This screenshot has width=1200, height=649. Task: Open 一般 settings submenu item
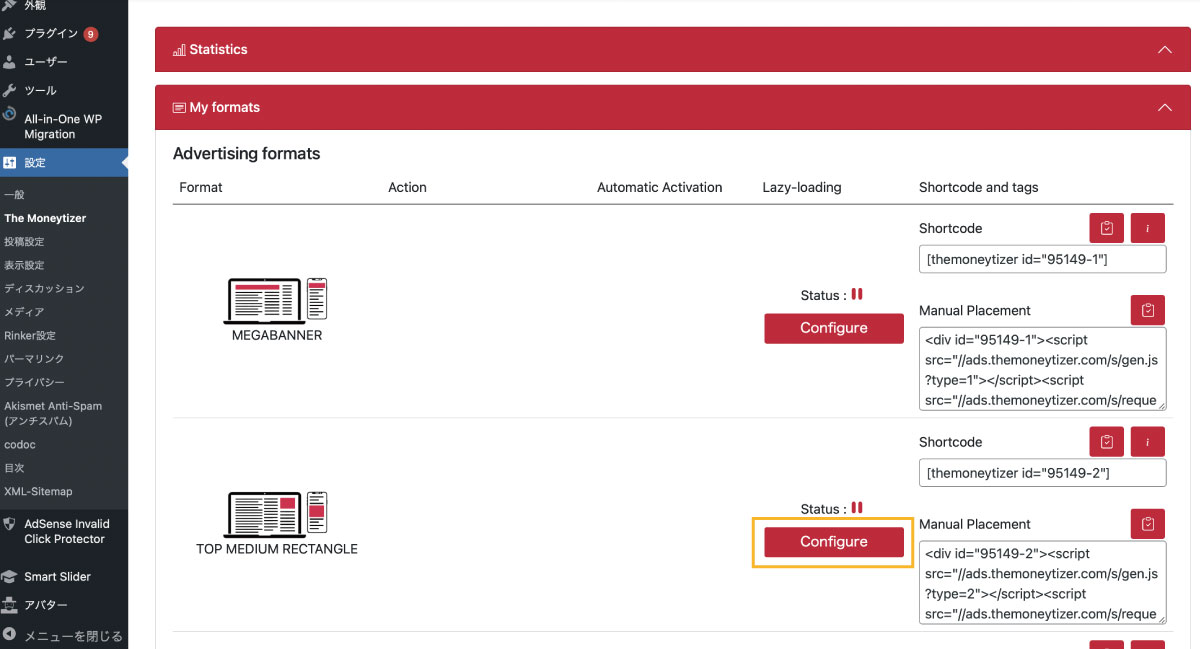click(x=14, y=195)
